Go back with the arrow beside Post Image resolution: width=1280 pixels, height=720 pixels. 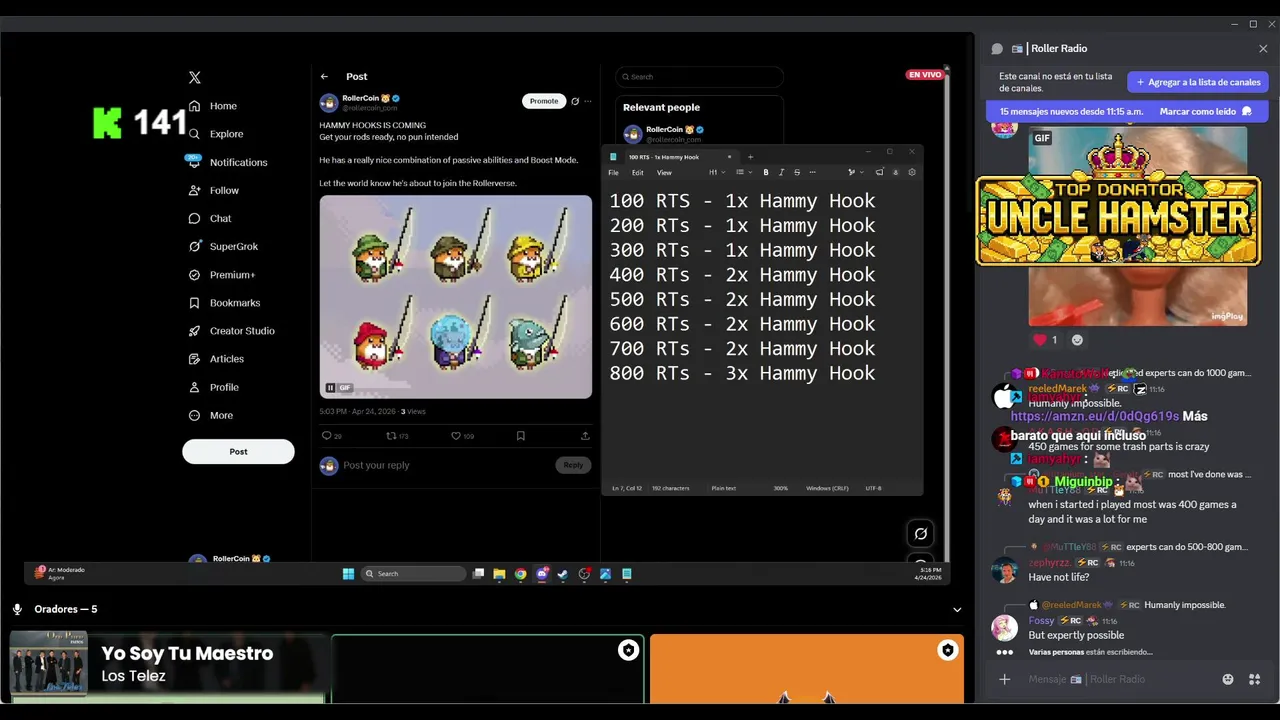324,76
